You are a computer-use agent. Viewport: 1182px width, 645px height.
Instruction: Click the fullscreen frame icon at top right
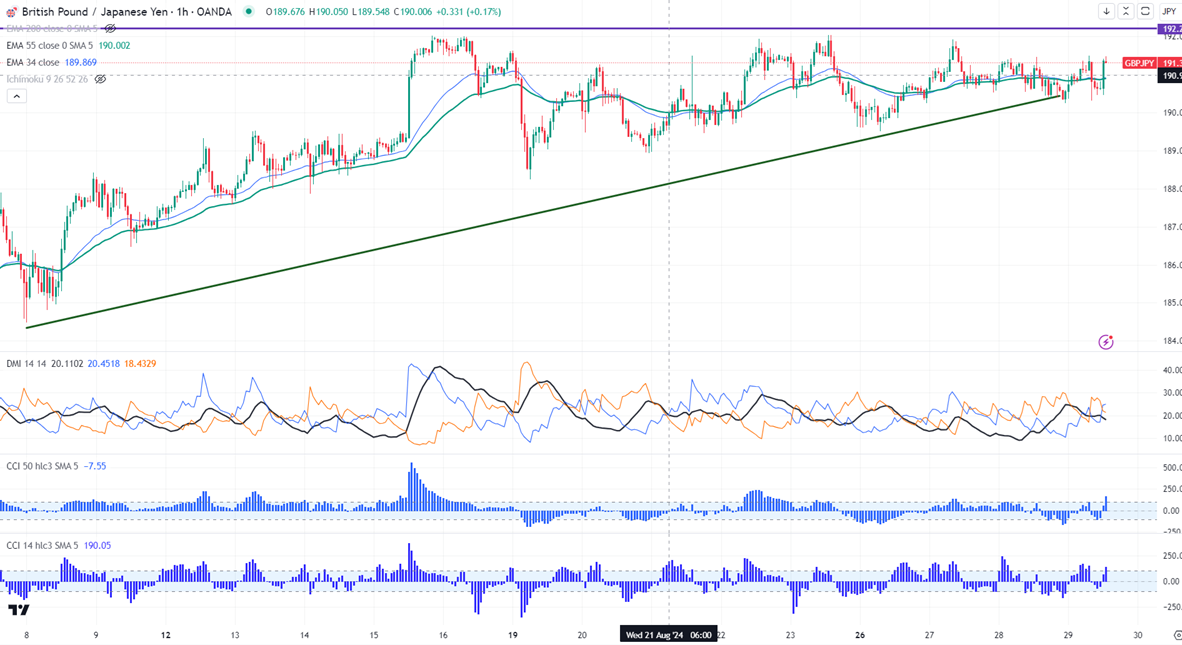coord(1145,11)
